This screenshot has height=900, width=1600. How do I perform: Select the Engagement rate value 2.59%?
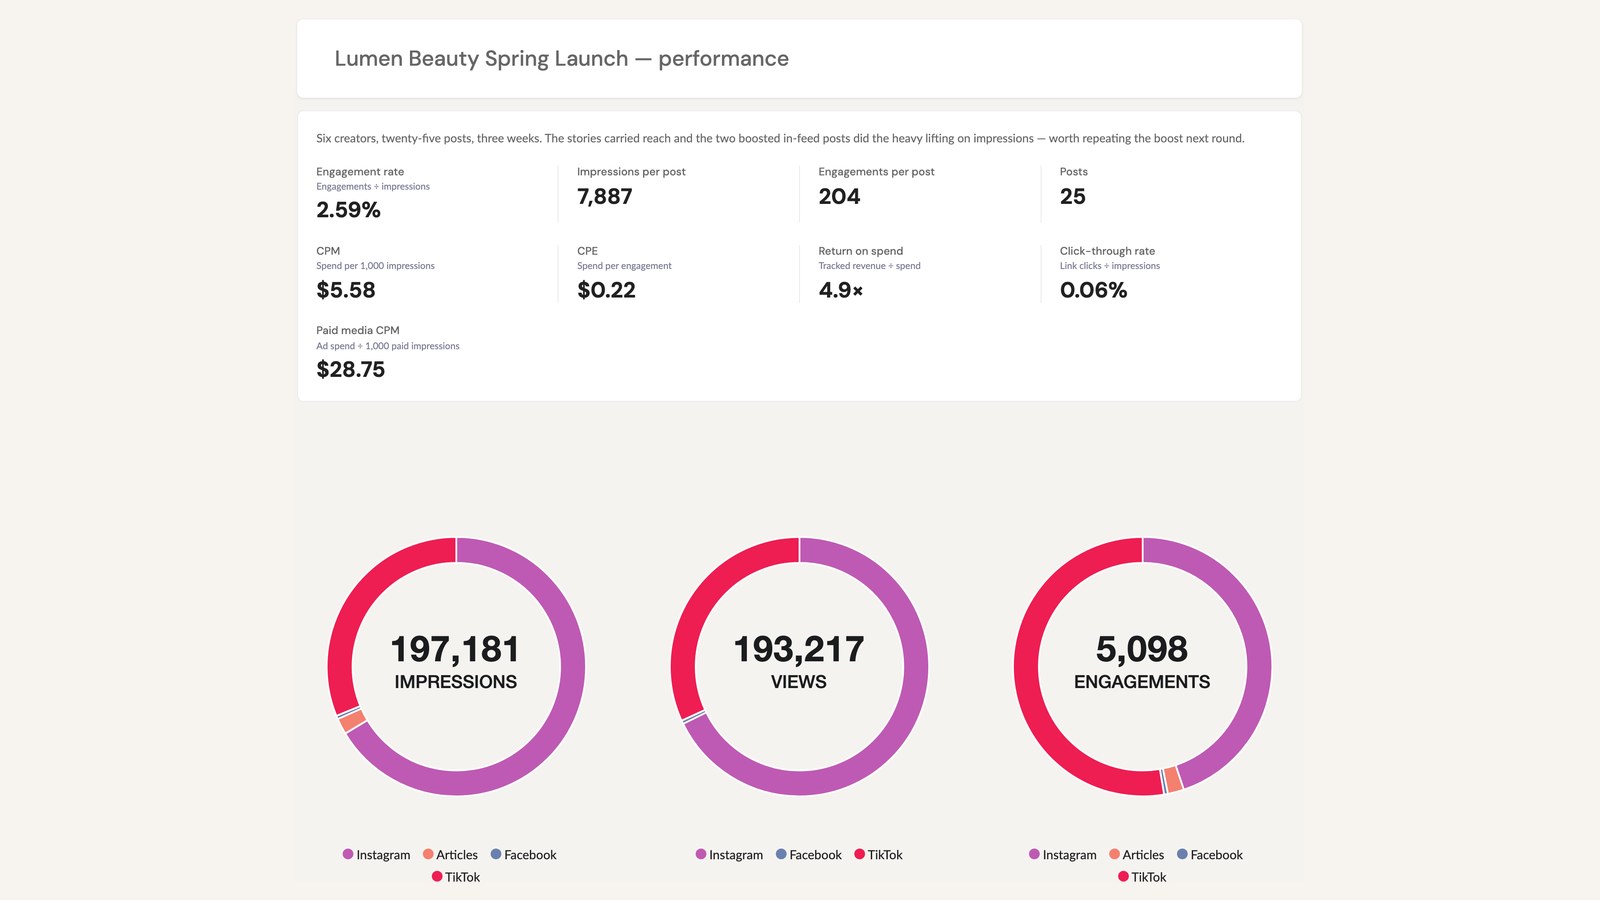click(348, 210)
